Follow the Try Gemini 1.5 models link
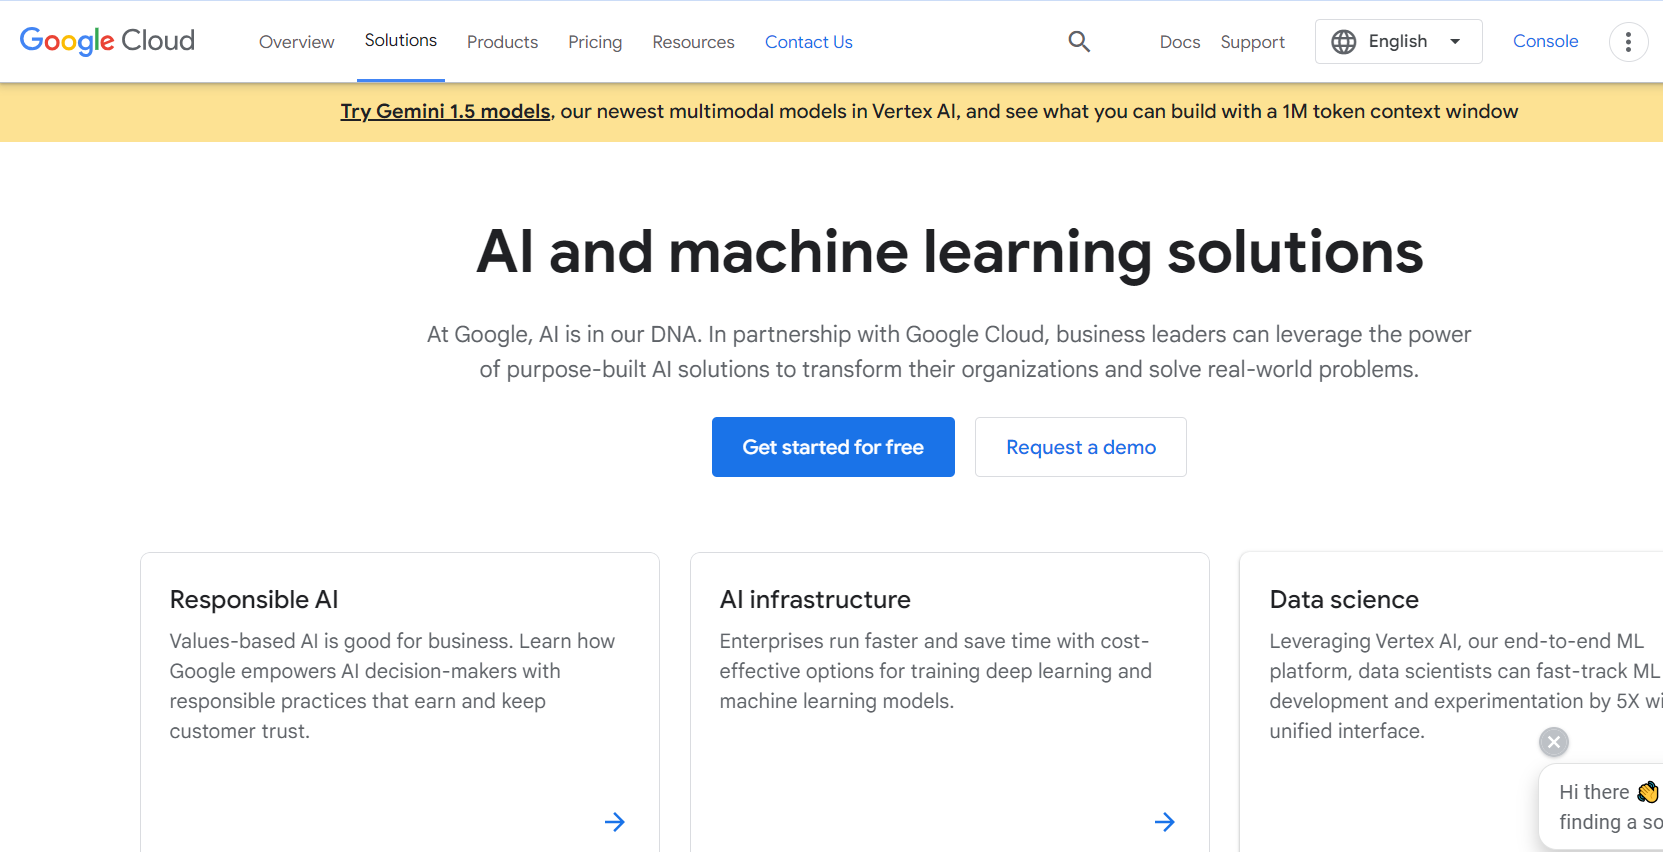Image resolution: width=1663 pixels, height=852 pixels. click(x=445, y=112)
